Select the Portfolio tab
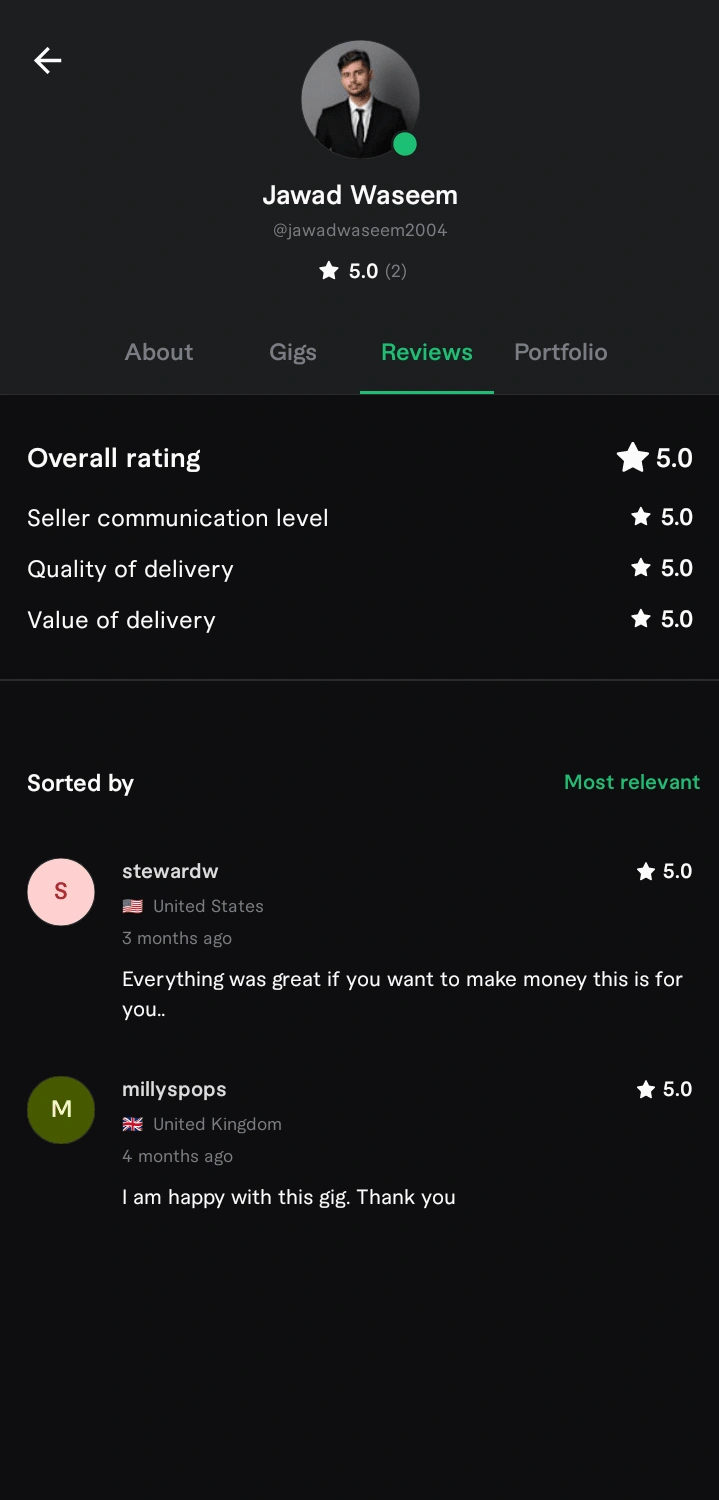This screenshot has width=719, height=1500. point(560,352)
